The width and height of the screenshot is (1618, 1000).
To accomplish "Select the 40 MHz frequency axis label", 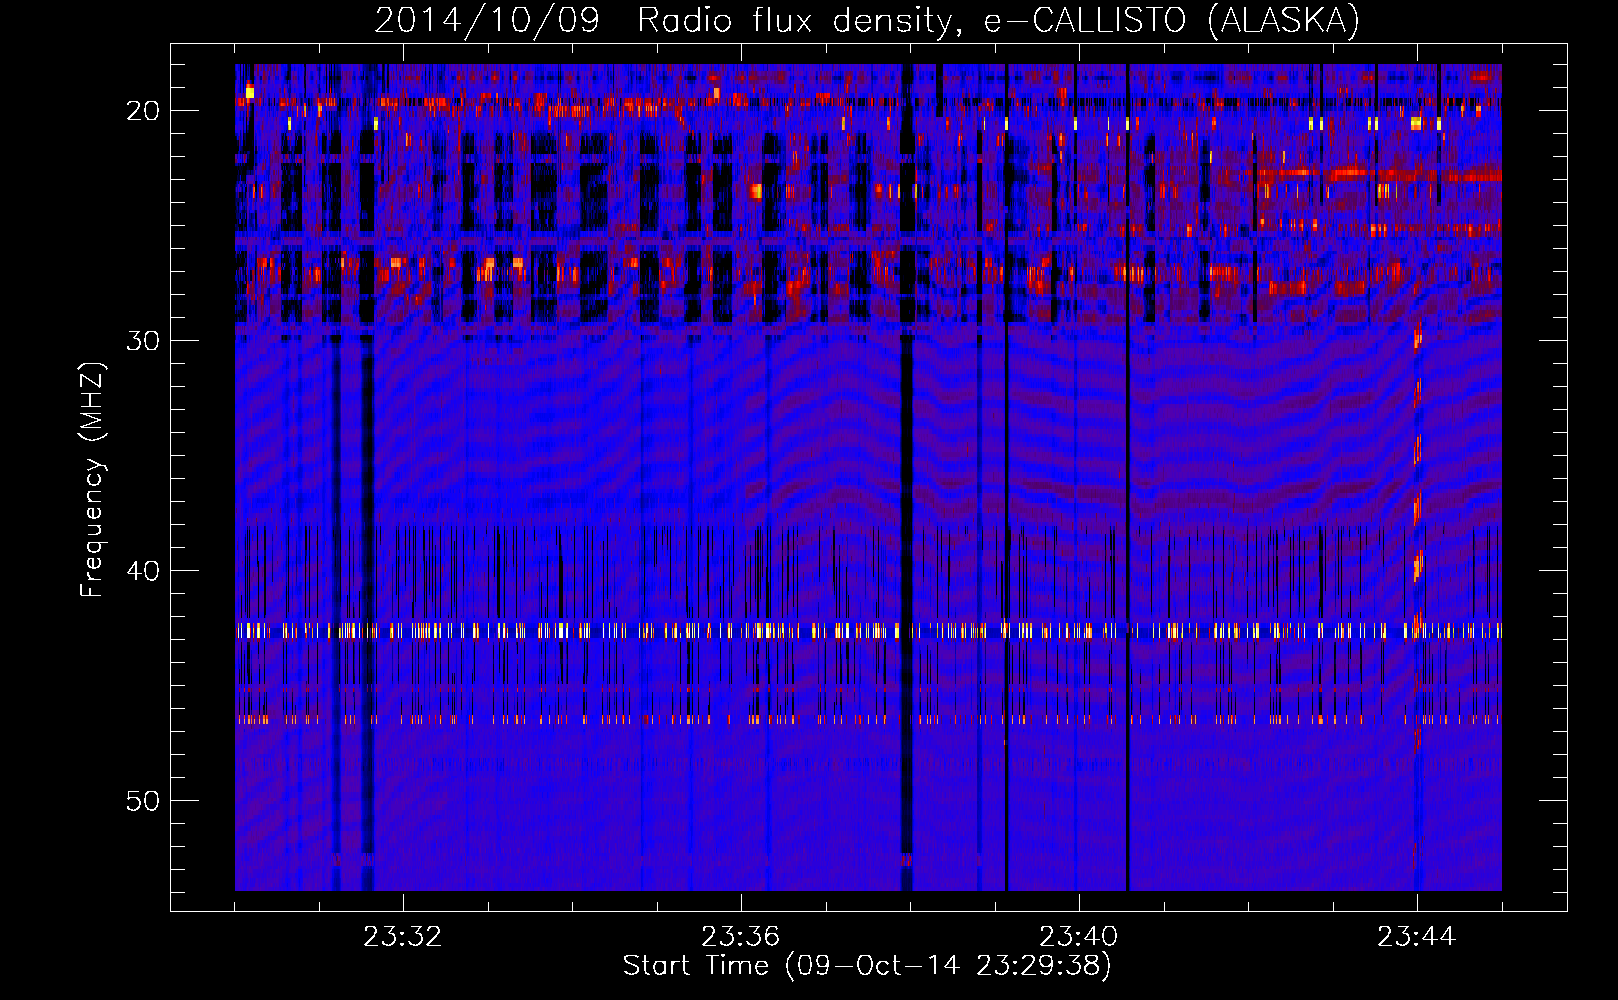I will click(x=143, y=571).
